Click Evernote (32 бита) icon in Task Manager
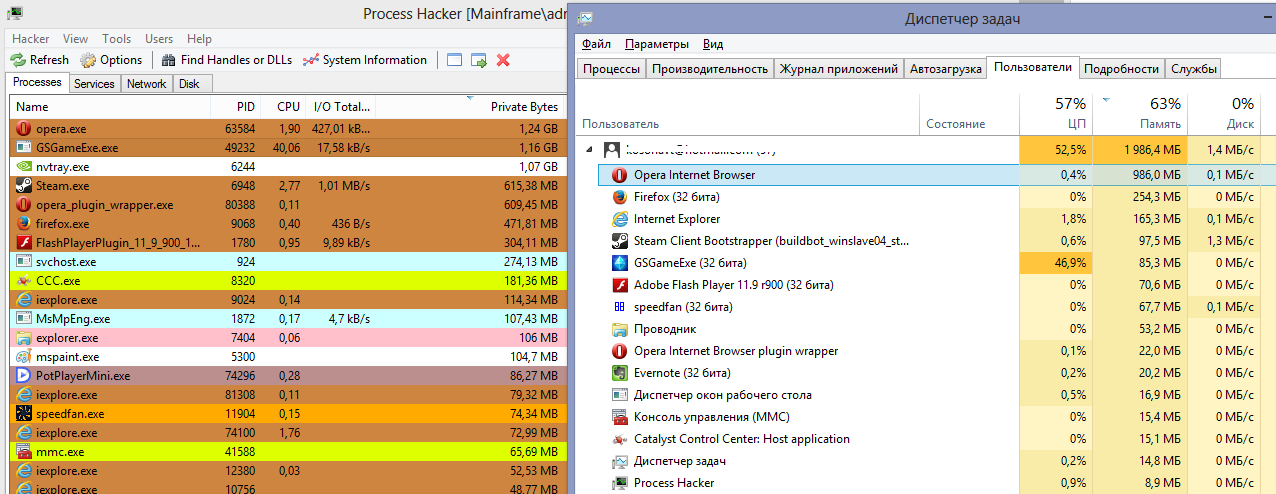Viewport: 1276px width, 494px height. (619, 372)
